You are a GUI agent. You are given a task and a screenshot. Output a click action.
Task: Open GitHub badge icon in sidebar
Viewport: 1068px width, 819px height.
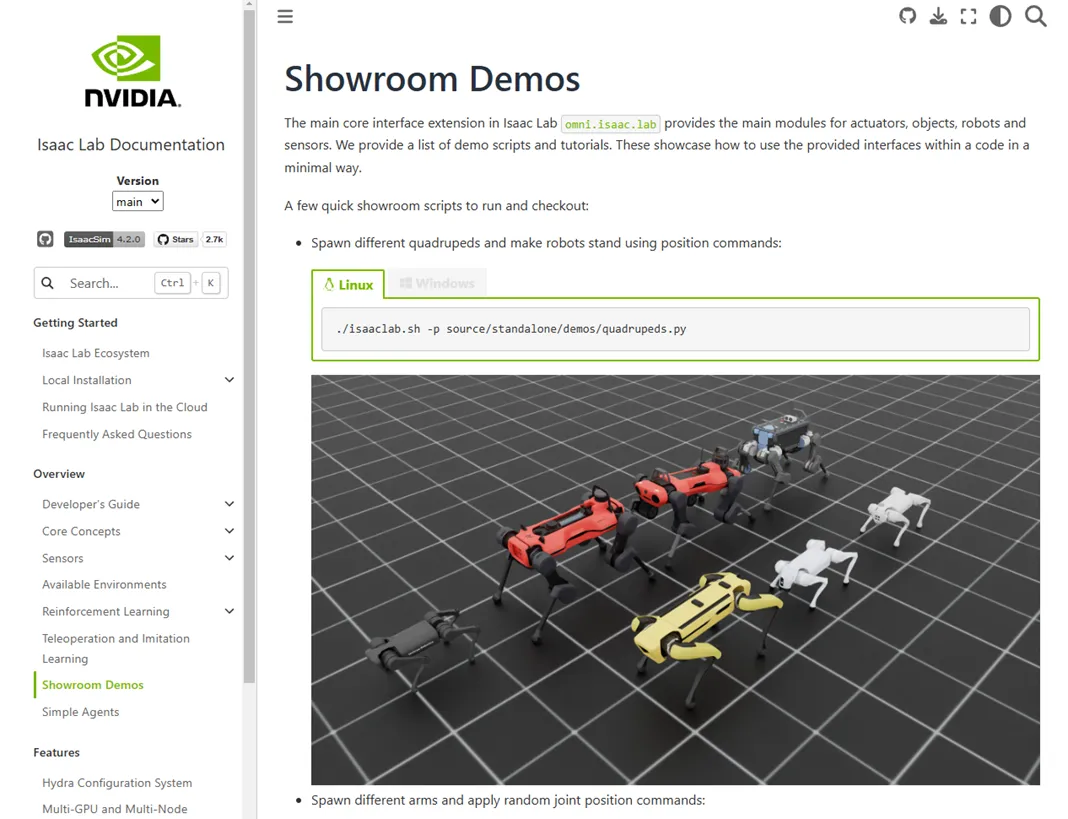pyautogui.click(x=45, y=239)
